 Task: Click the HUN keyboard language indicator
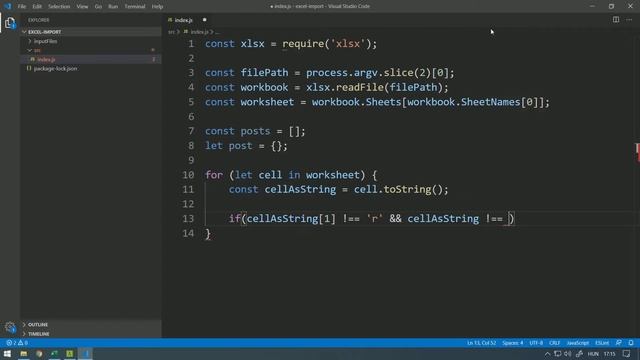tap(593, 354)
